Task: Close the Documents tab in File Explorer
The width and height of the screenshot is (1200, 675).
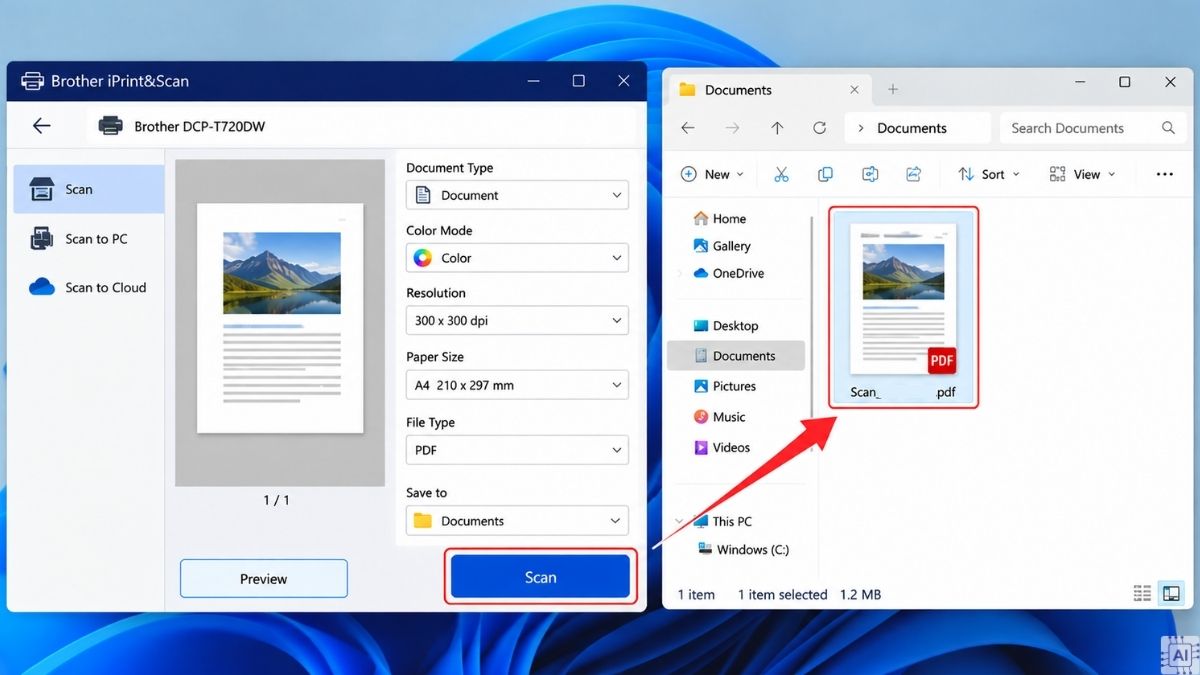Action: point(854,90)
